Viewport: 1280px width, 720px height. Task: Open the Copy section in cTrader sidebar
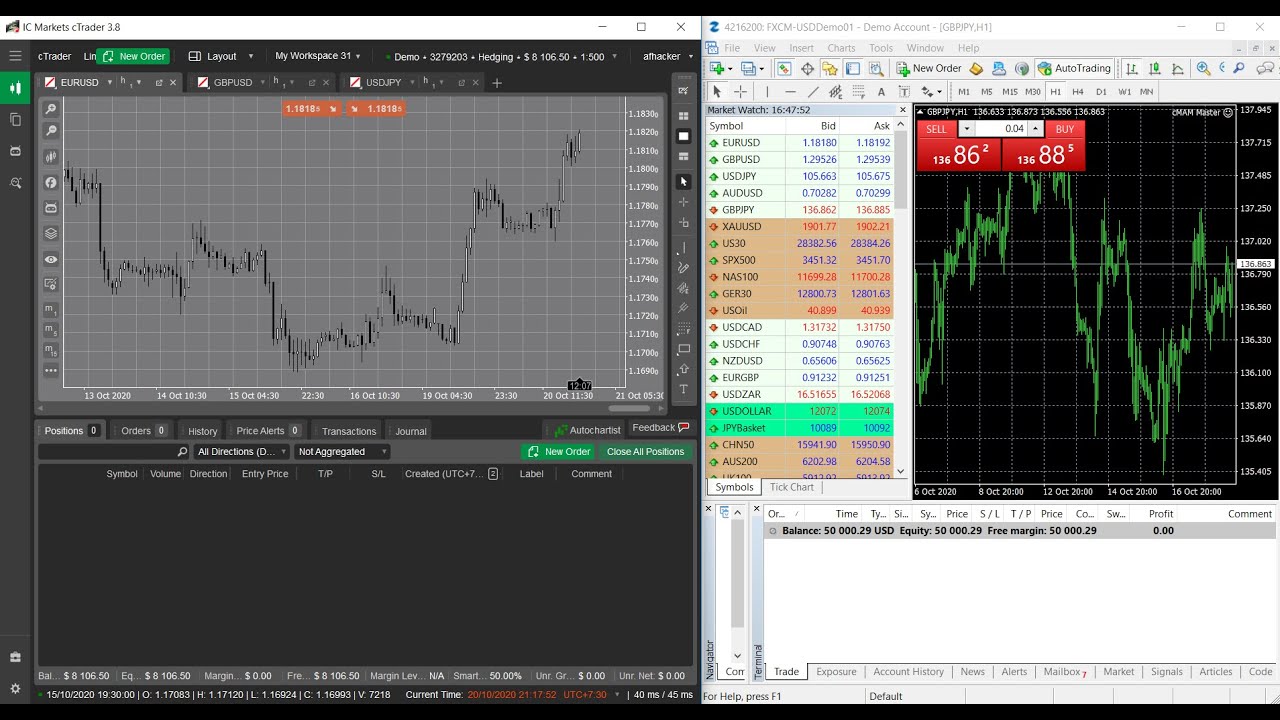[x=15, y=120]
